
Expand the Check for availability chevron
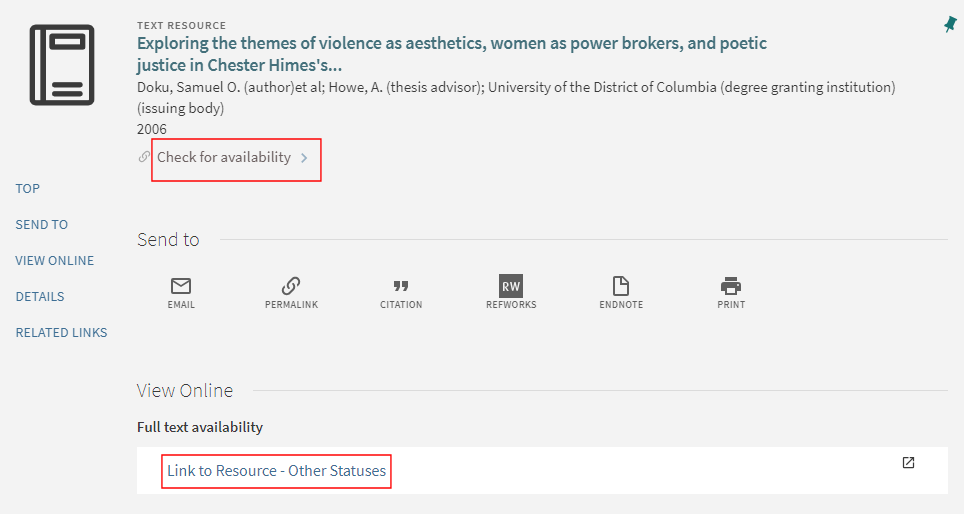[304, 158]
